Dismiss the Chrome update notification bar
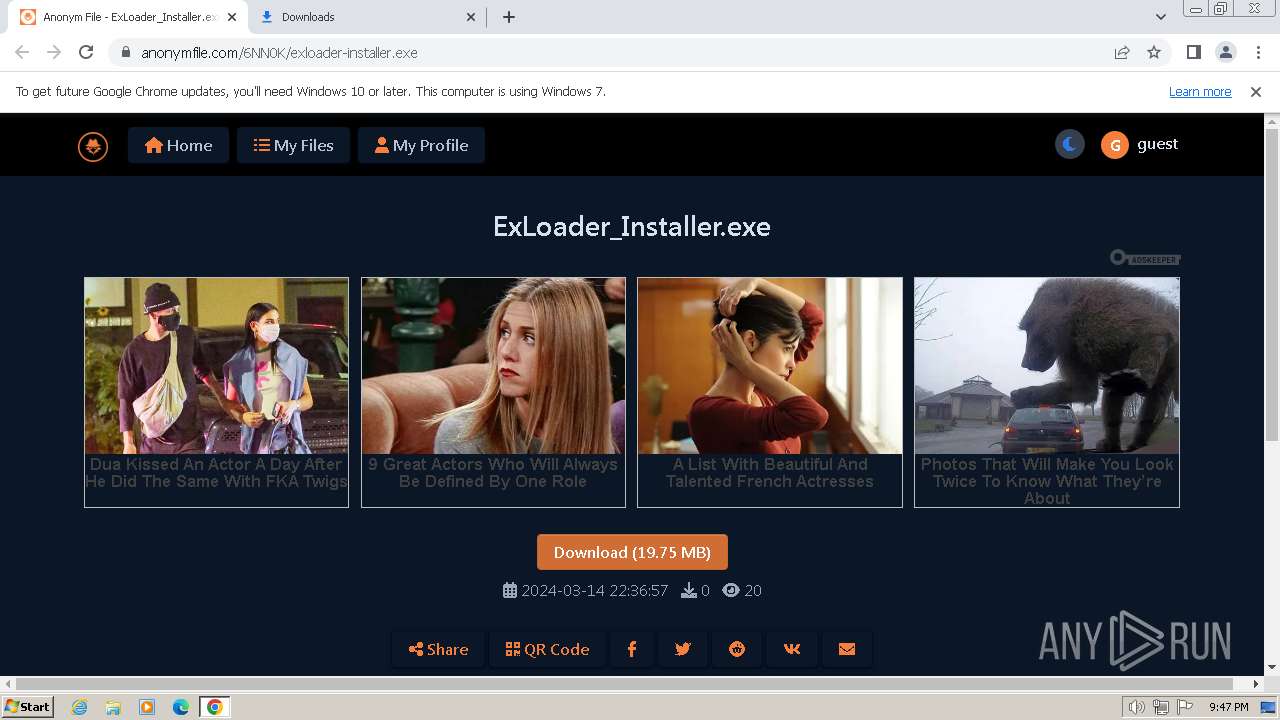This screenshot has height=720, width=1280. pyautogui.click(x=1256, y=92)
